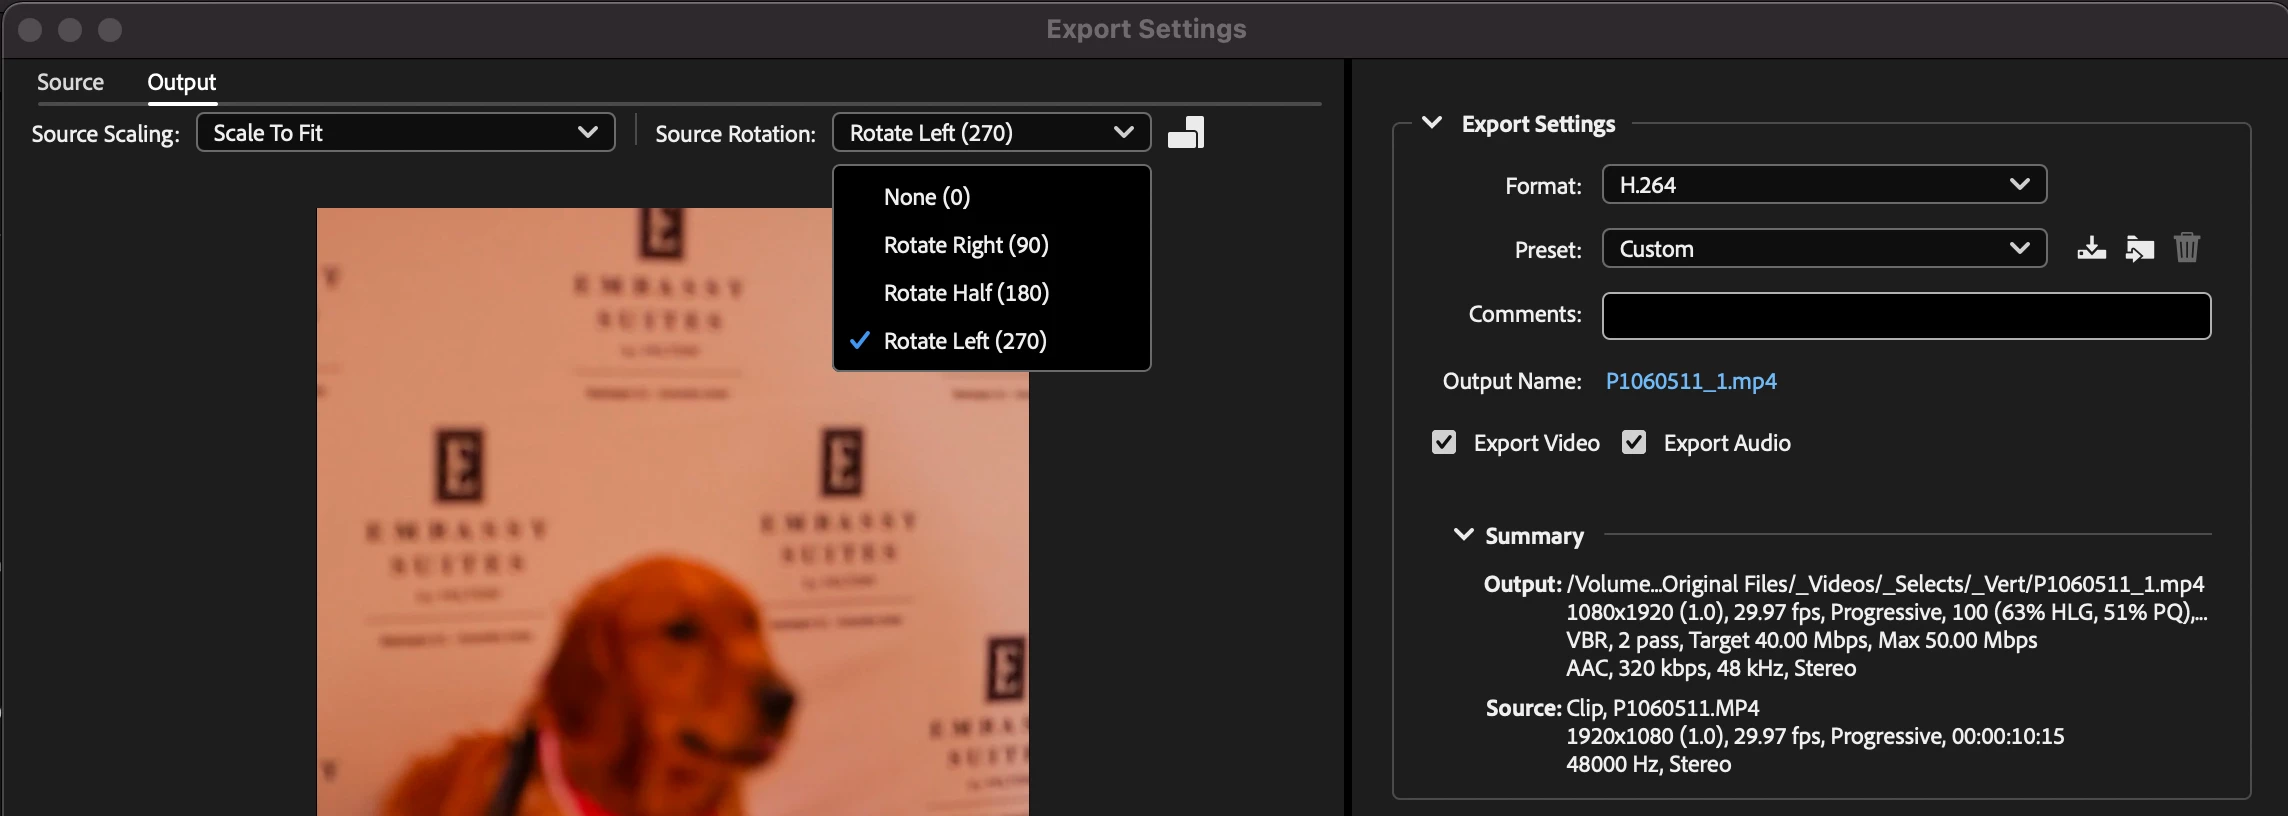Click the AAC, 320 kbps audio text
Viewport: 2288px width, 816px height.
1711,668
